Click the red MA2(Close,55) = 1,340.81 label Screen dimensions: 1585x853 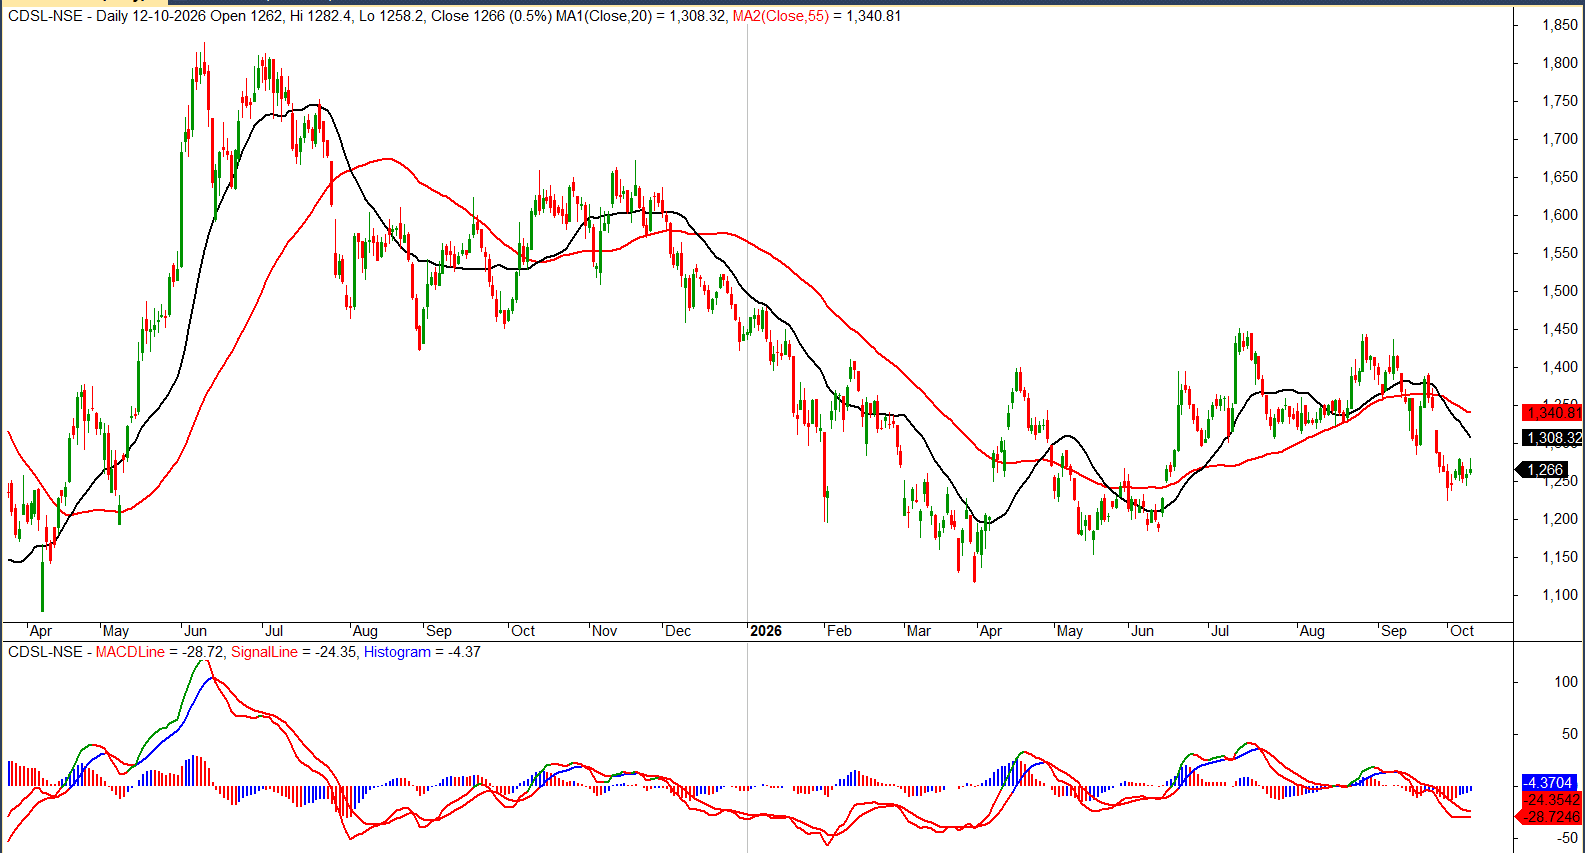[x=817, y=16]
